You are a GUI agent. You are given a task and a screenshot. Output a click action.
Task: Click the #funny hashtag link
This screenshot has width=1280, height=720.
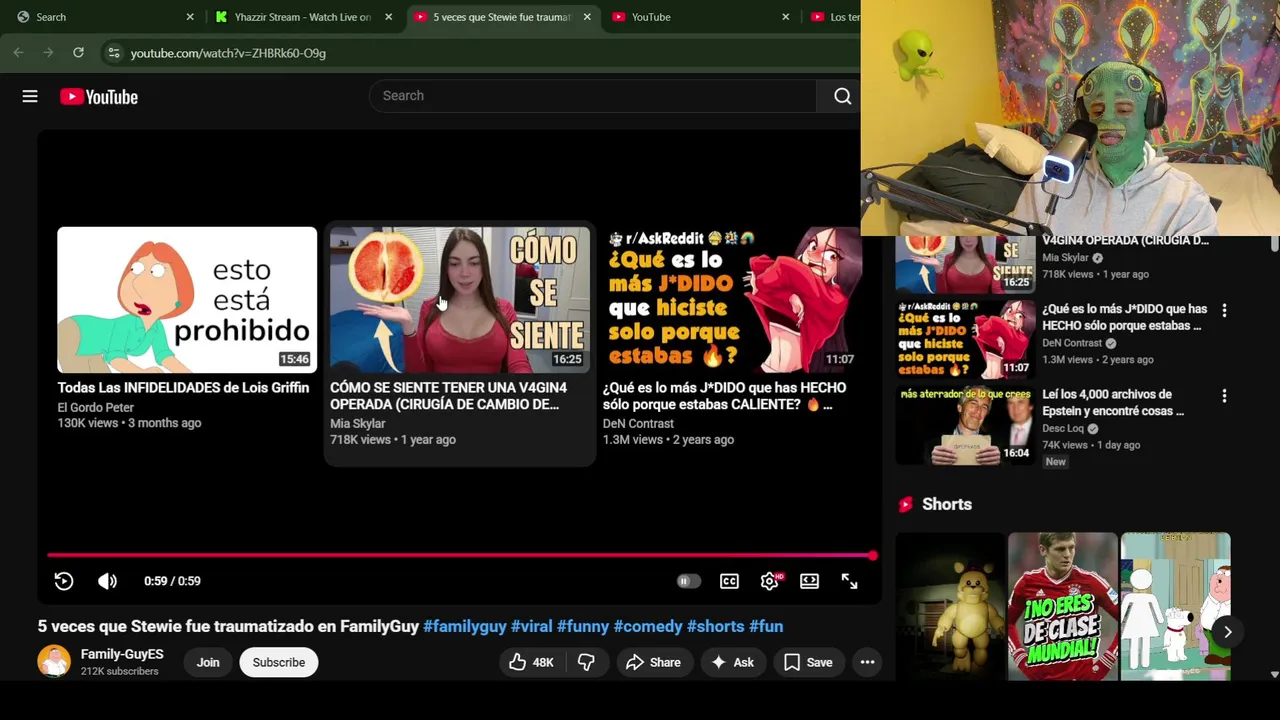[x=583, y=627]
